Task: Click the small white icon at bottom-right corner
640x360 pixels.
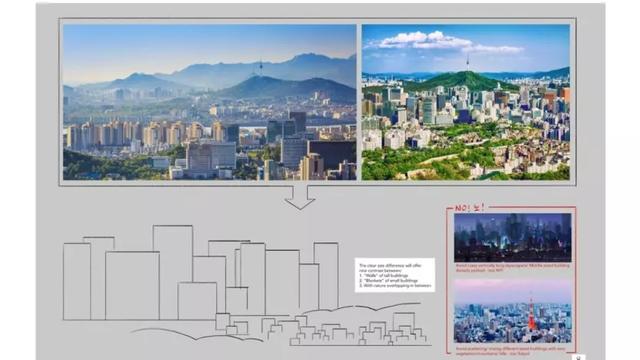Action: pyautogui.click(x=578, y=357)
